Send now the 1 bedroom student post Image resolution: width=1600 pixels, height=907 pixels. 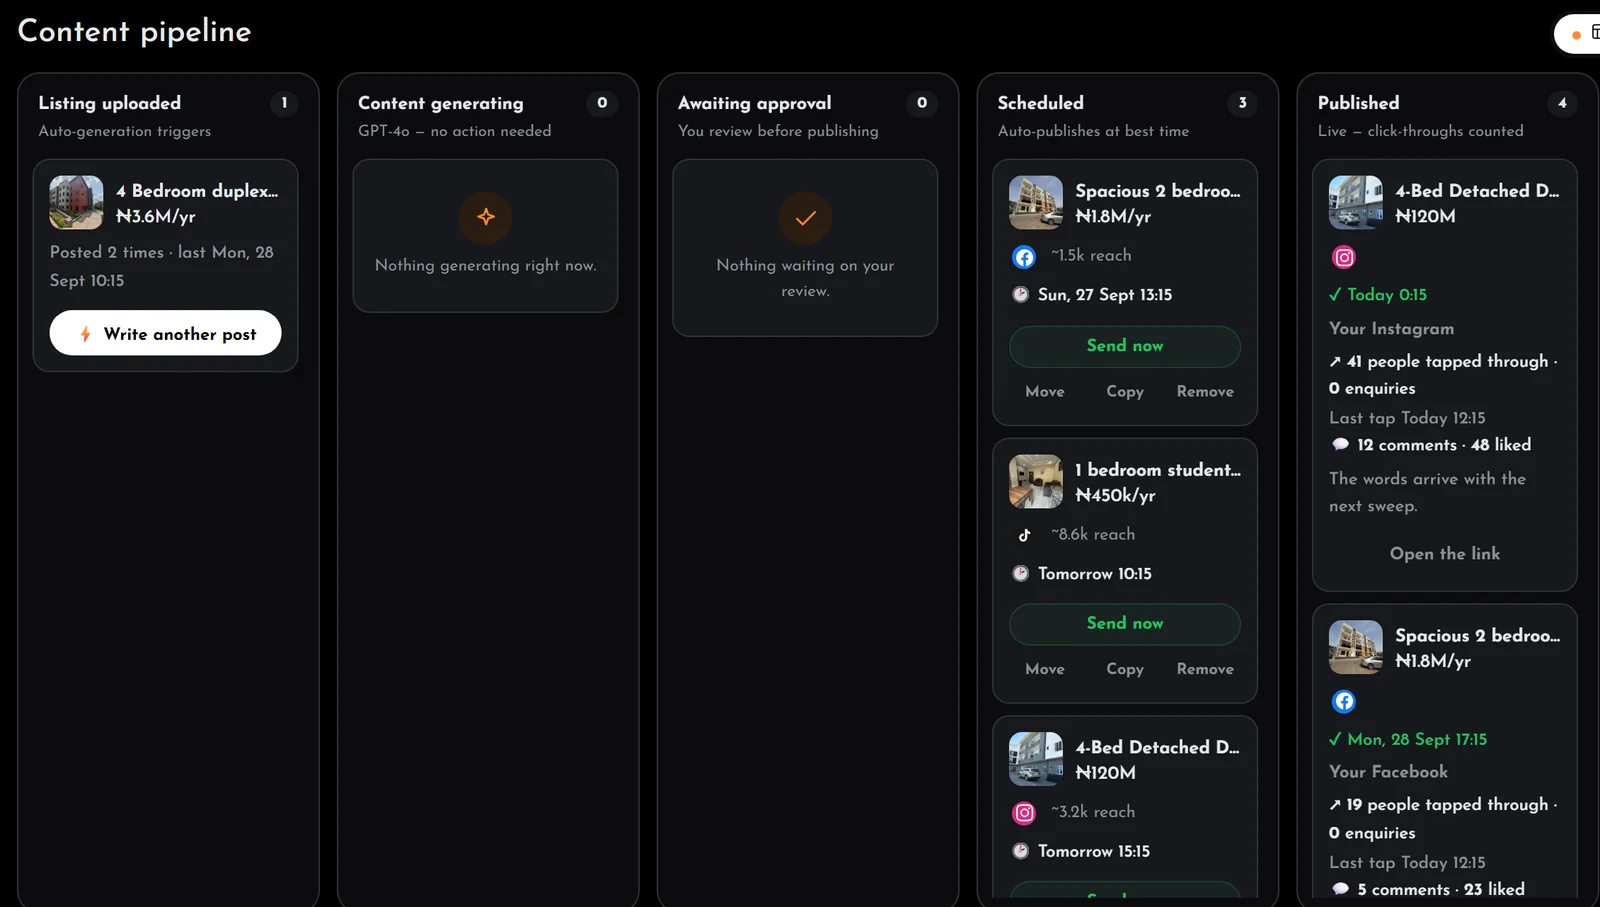1125,623
